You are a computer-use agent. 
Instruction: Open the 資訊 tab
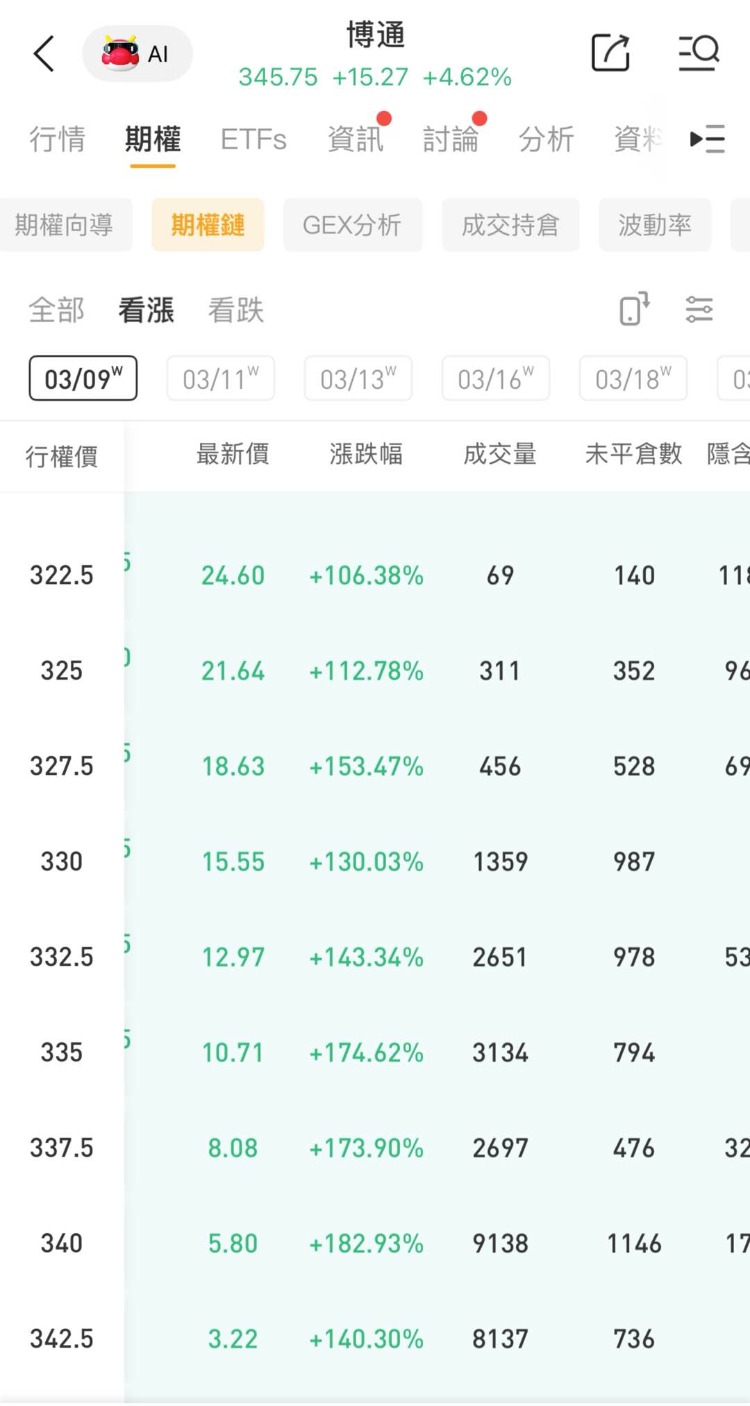(355, 139)
